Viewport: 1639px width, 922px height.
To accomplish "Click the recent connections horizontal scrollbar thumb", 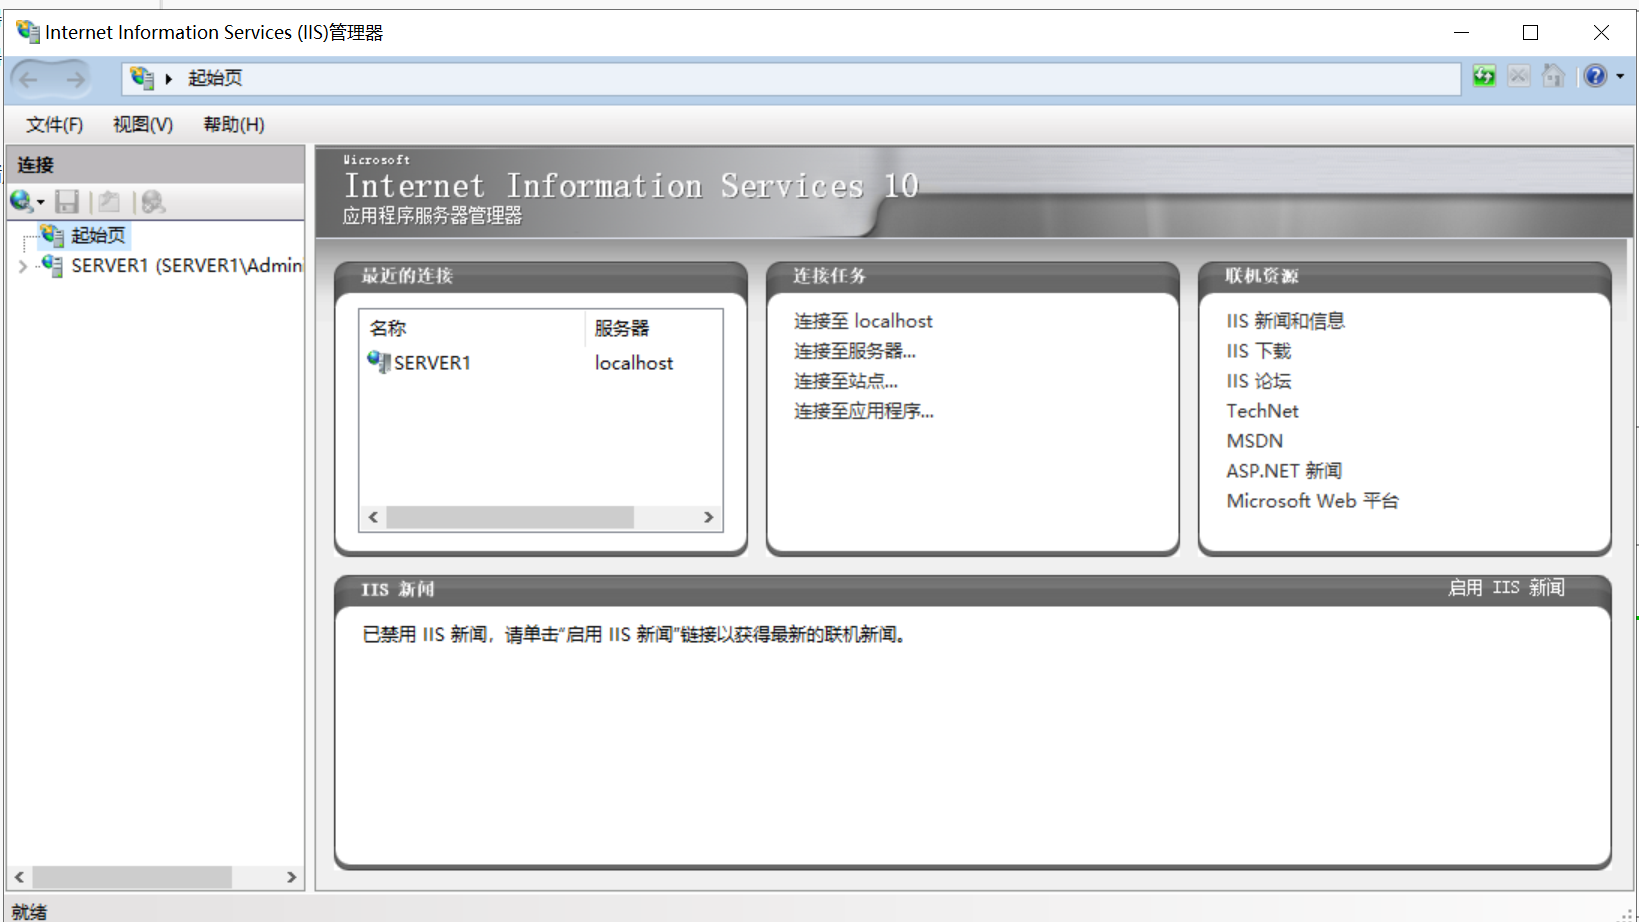I will click(x=510, y=517).
